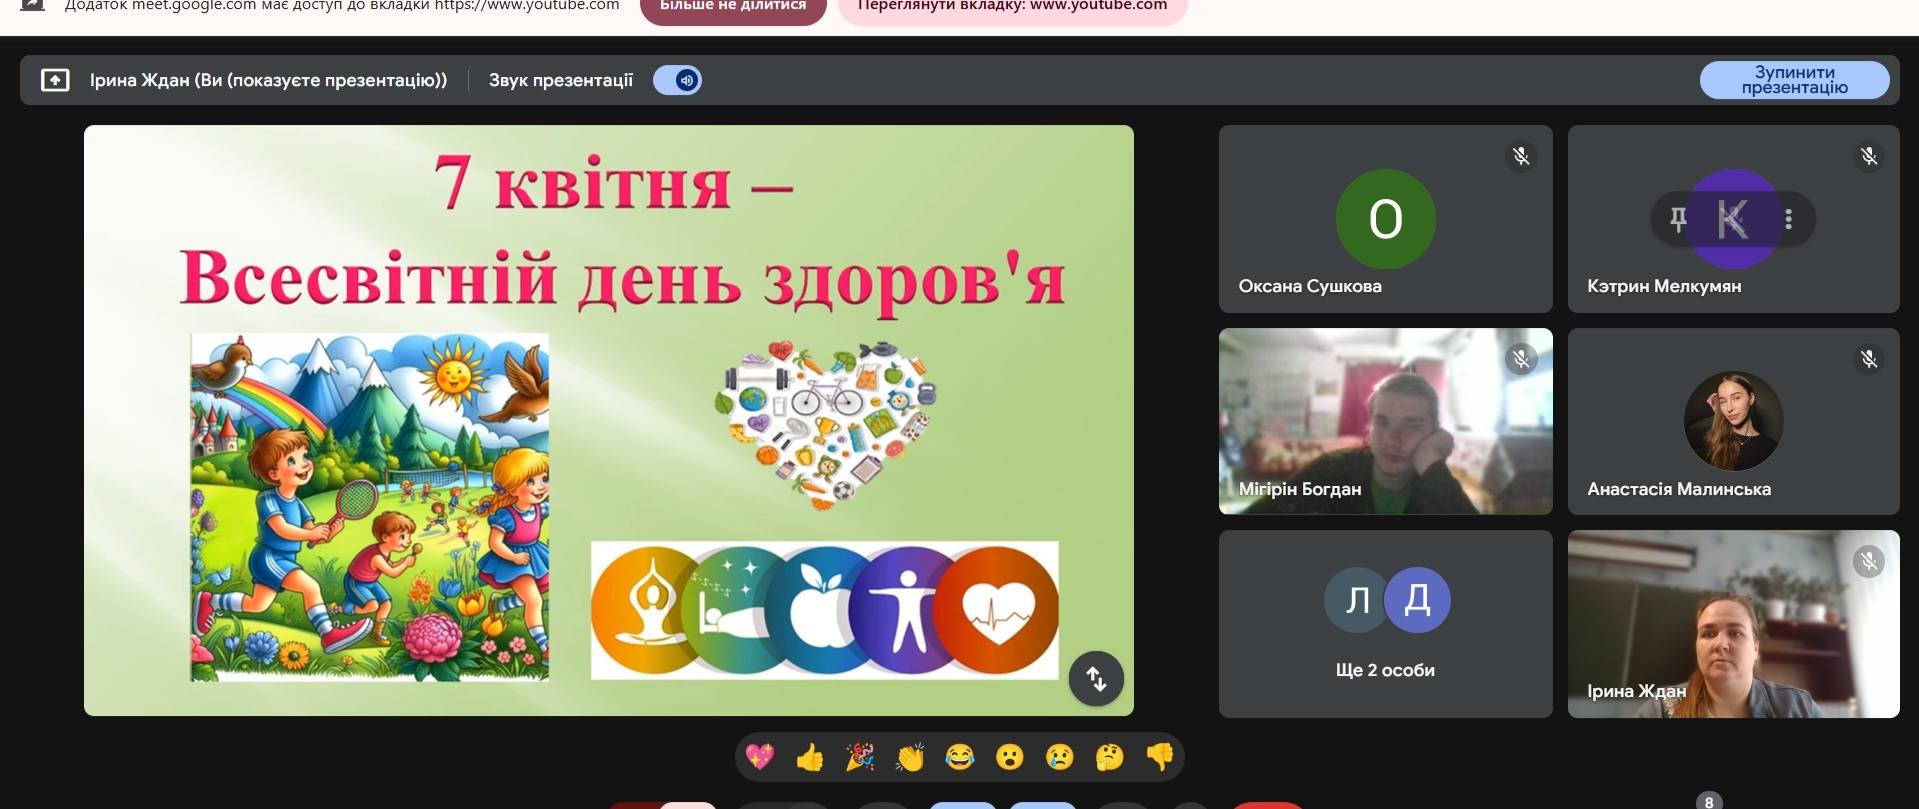
Task: Select Мігірін Богдан's video tile
Action: (x=1385, y=421)
